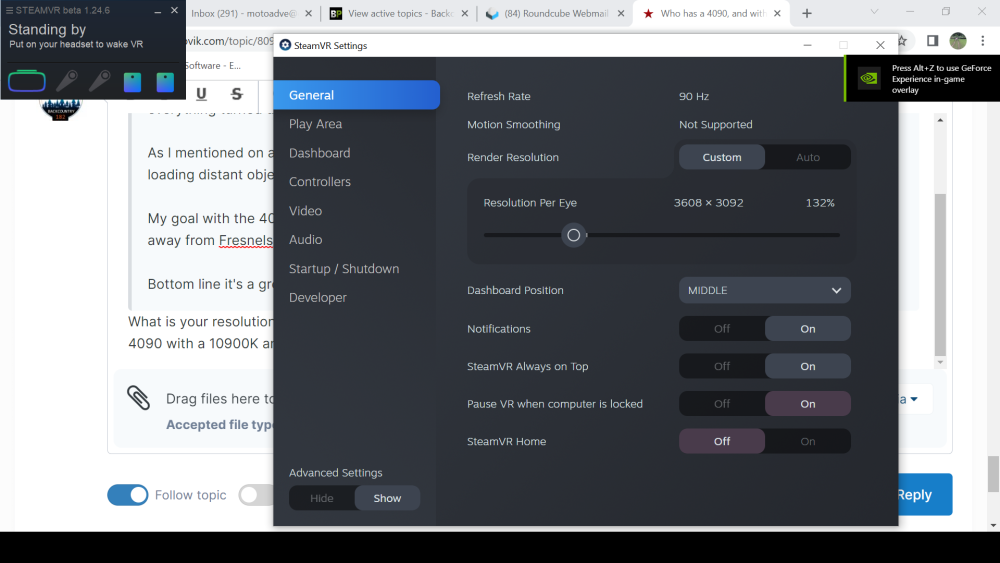Click the NVIDIA GeForce Experience overlay icon
Image resolution: width=1000 pixels, height=563 pixels.
click(x=869, y=78)
